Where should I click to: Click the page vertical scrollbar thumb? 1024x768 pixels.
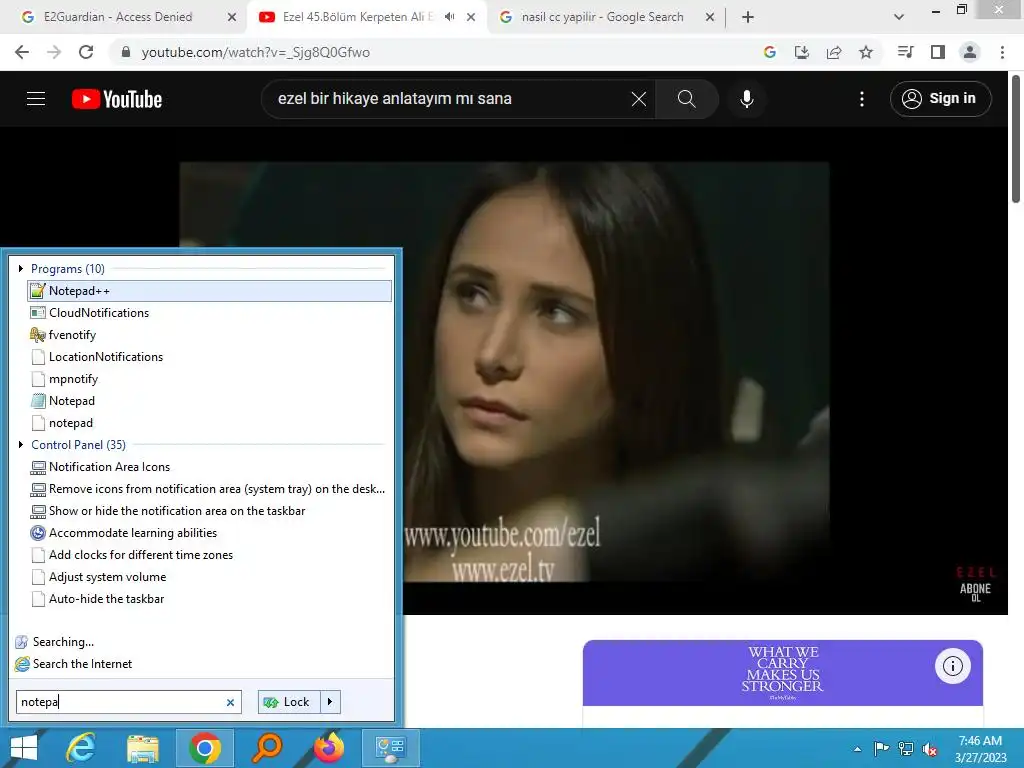(x=1016, y=138)
